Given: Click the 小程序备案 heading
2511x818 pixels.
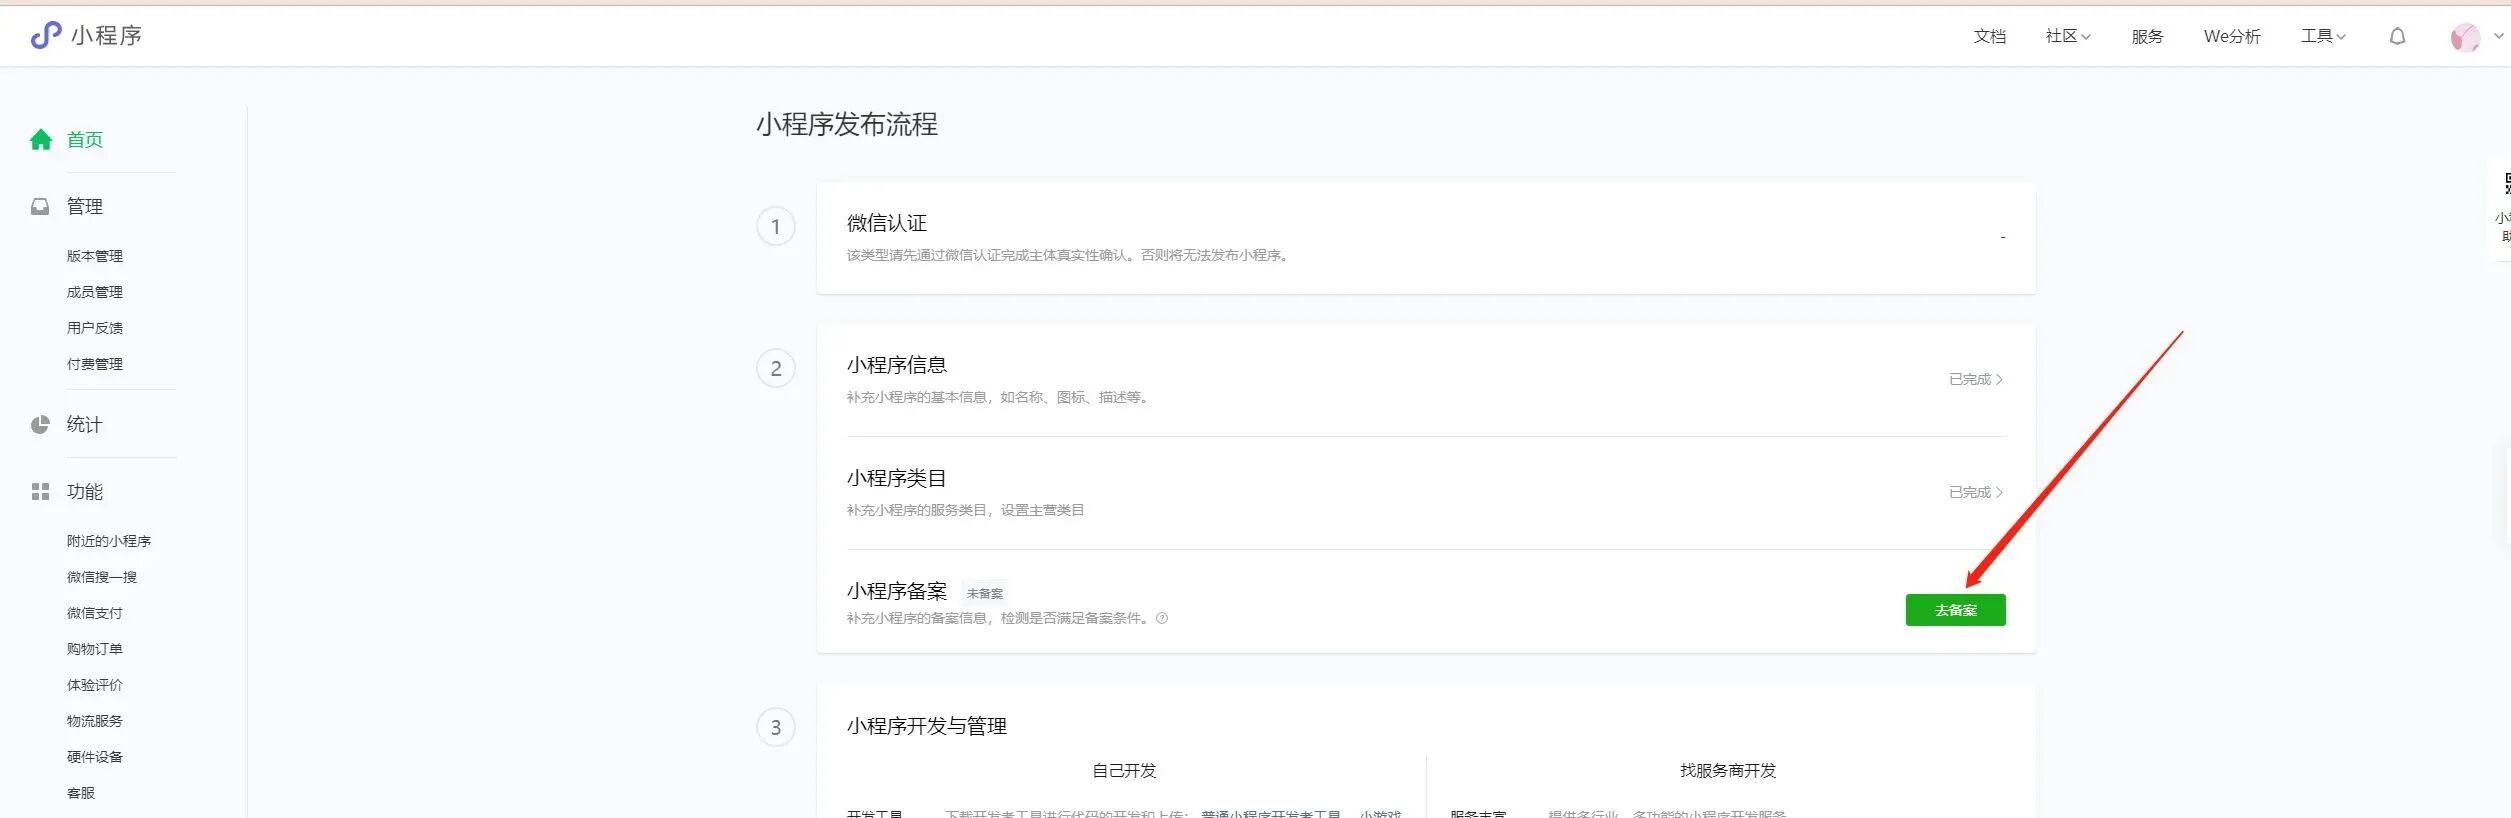Looking at the screenshot, I should click(897, 591).
